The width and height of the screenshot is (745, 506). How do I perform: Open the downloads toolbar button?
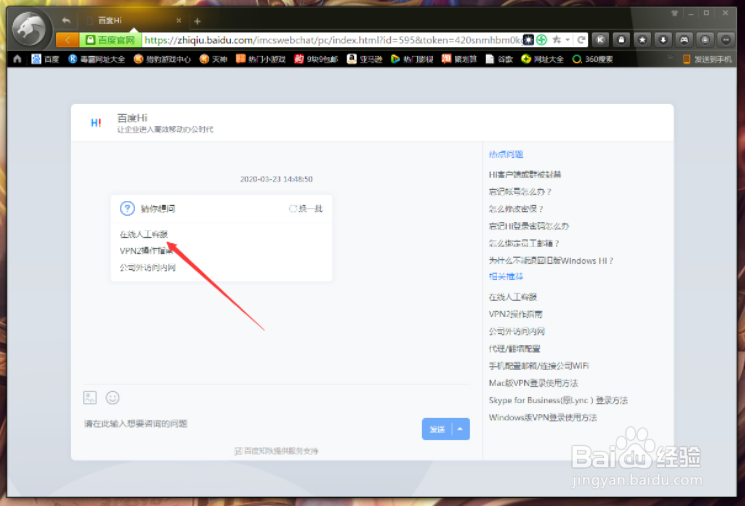point(663,40)
